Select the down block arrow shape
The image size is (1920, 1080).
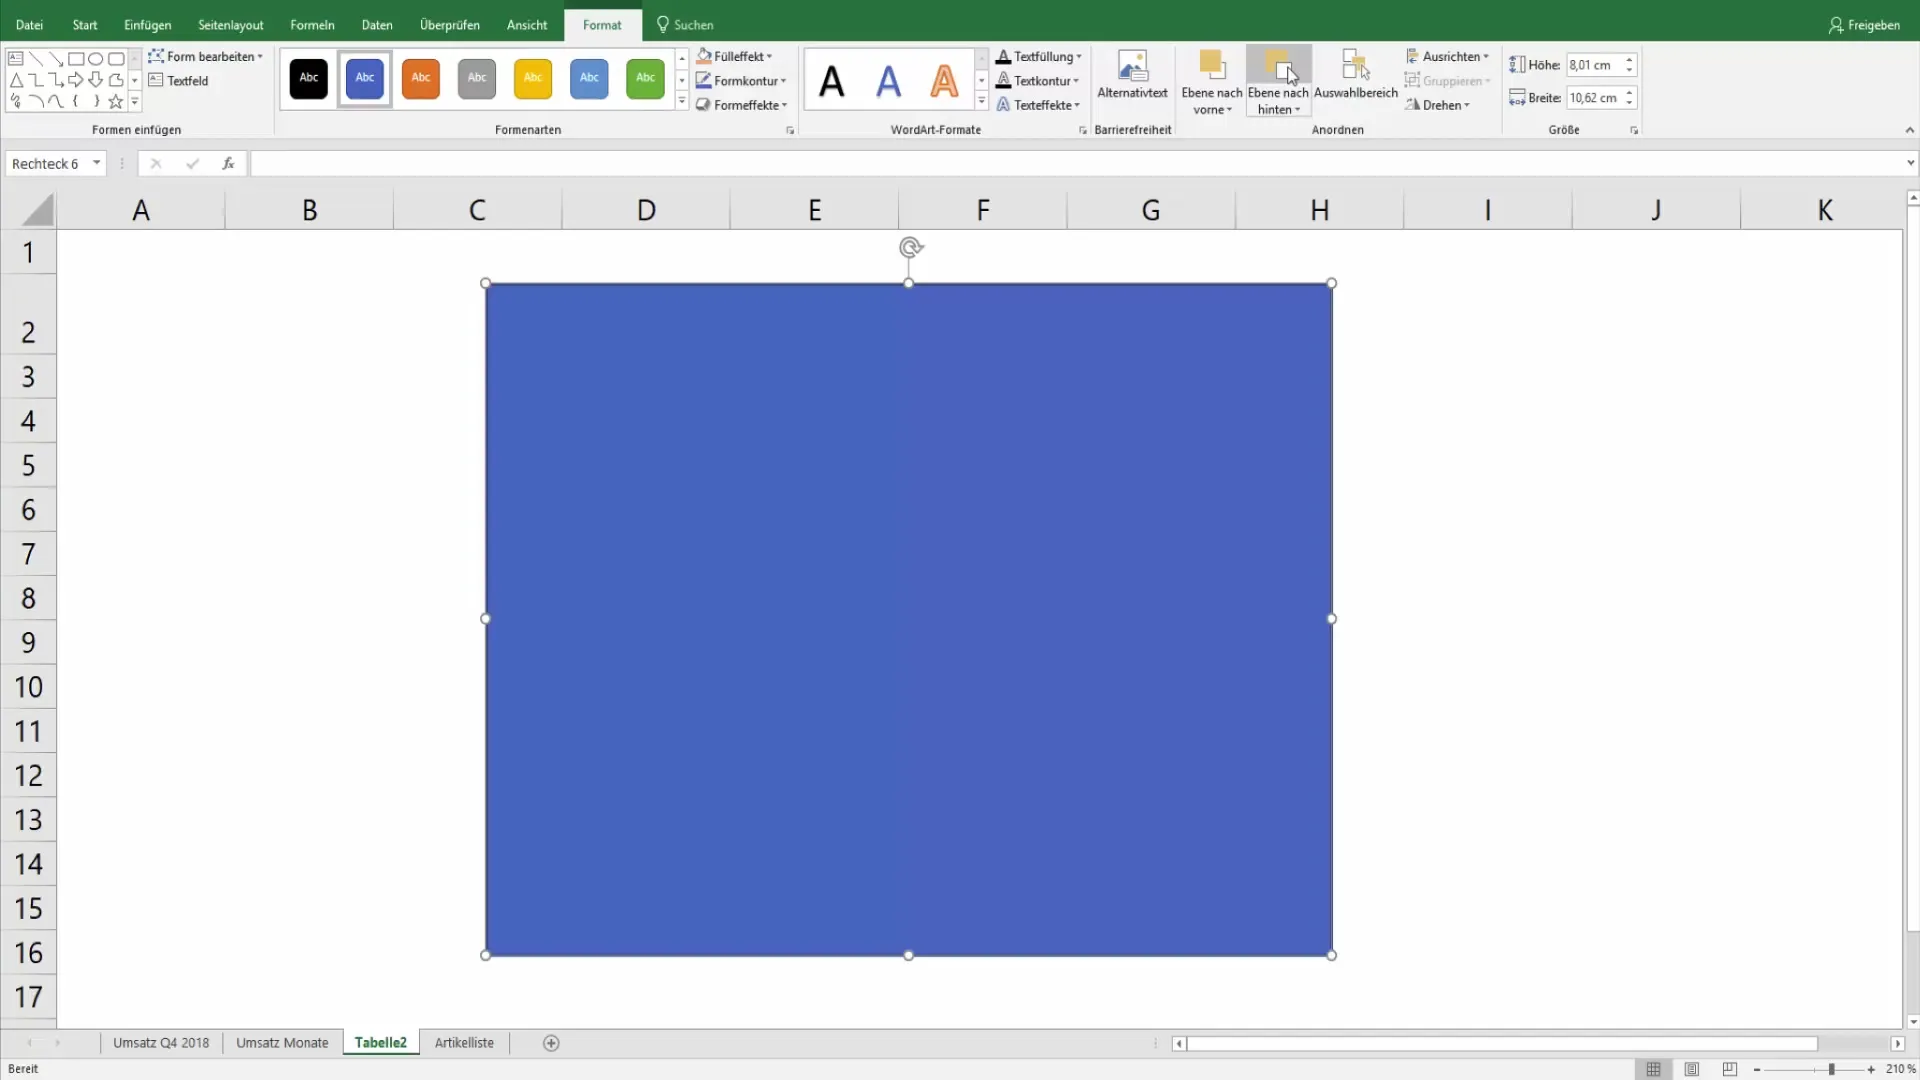(96, 79)
